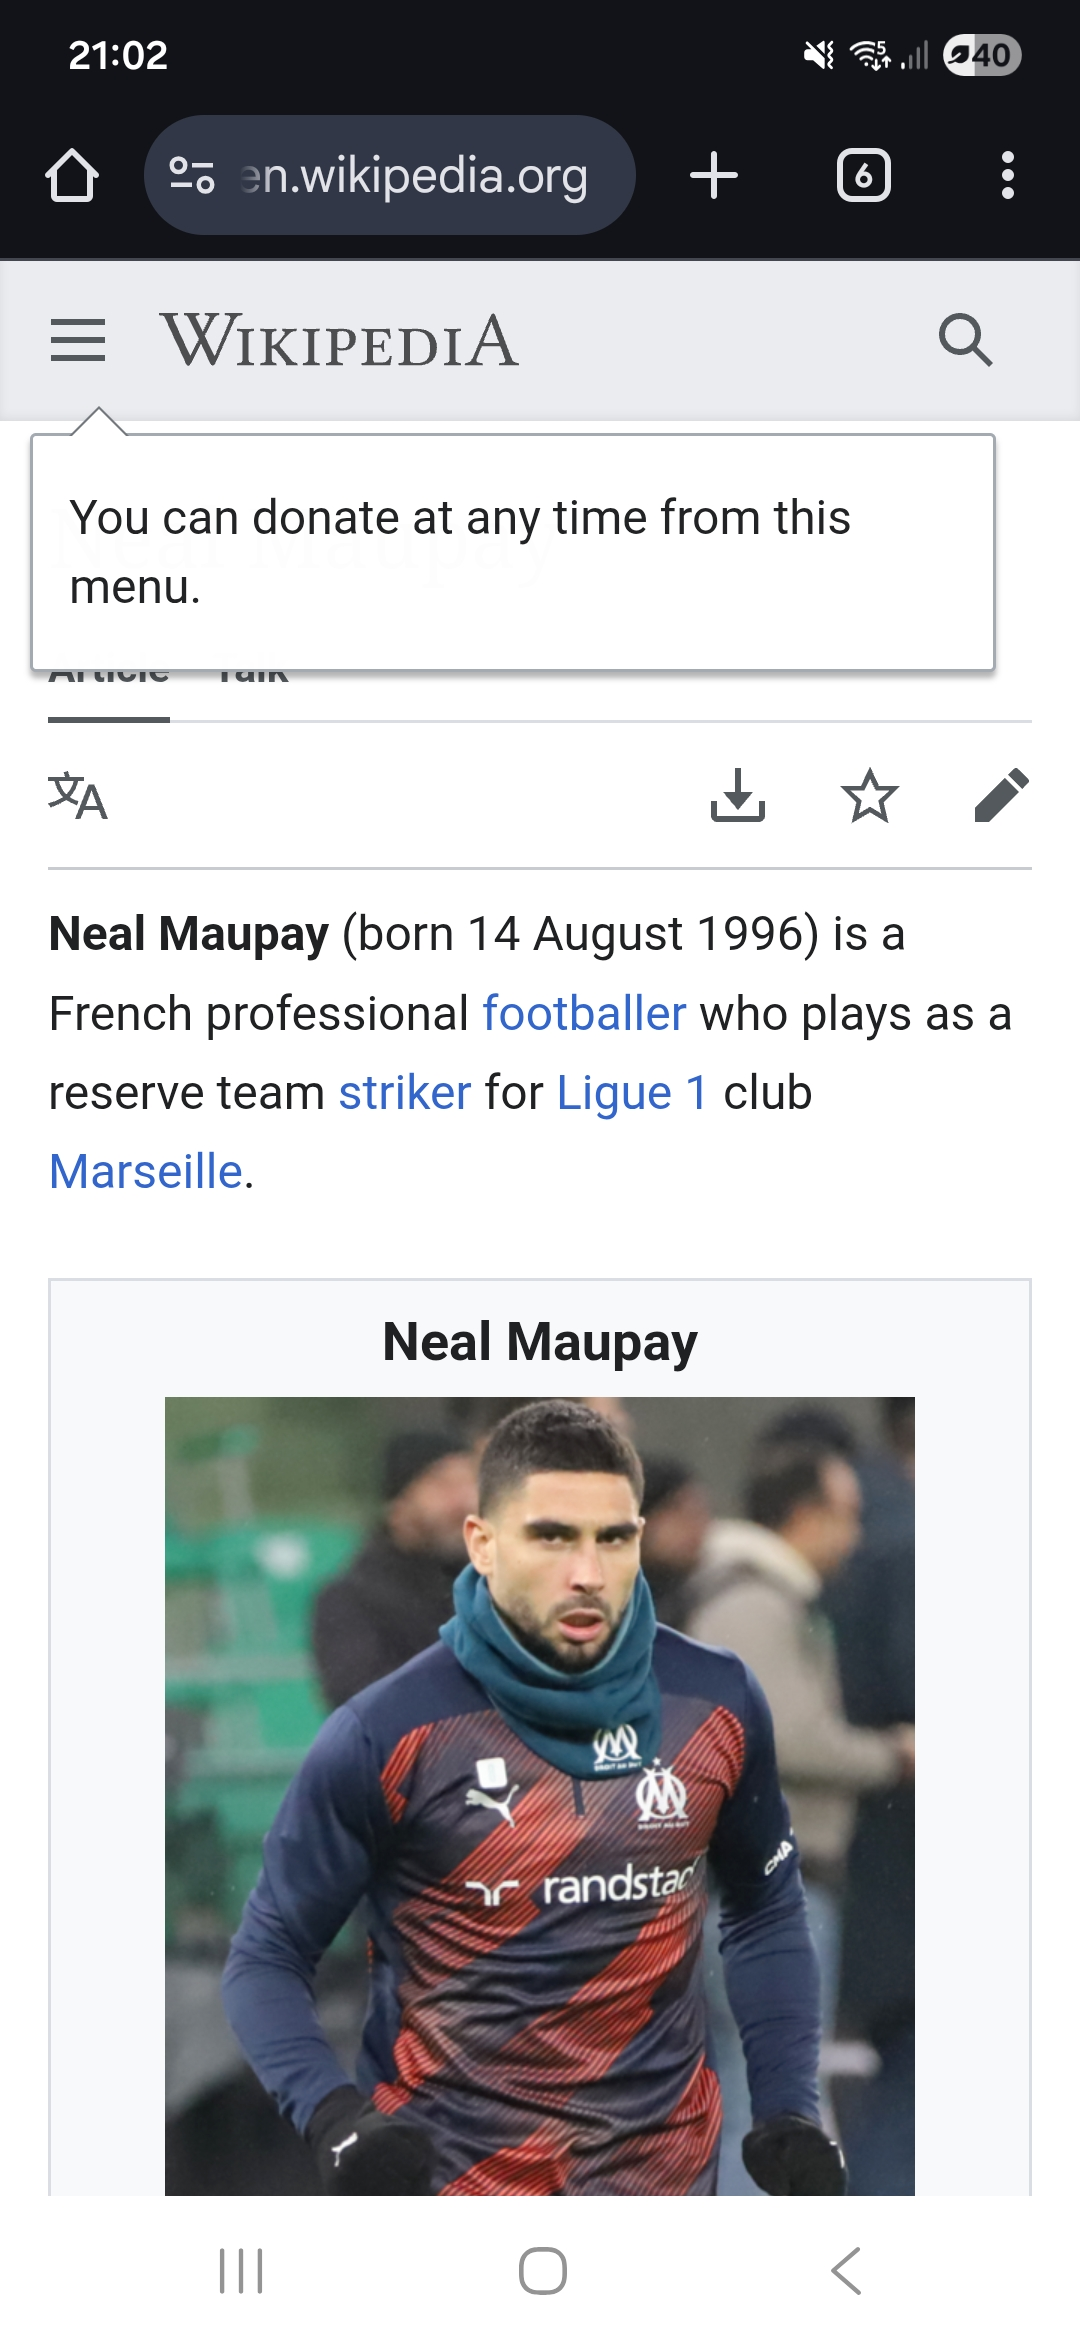Download the article using the download icon
The image size is (1080, 2340).
[738, 796]
